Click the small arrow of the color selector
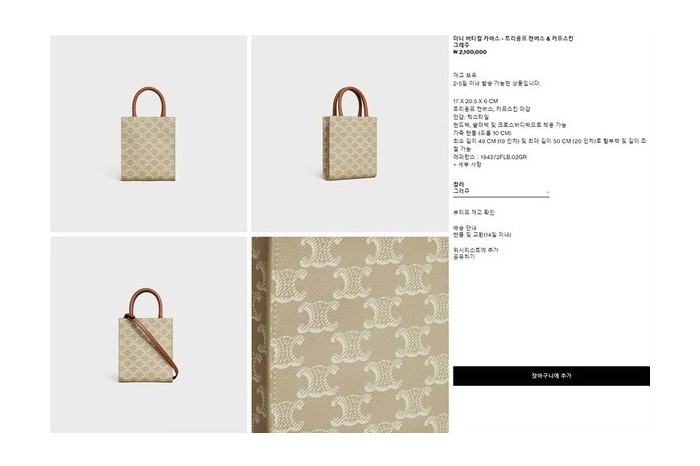The height and width of the screenshot is (466, 700). point(547,192)
